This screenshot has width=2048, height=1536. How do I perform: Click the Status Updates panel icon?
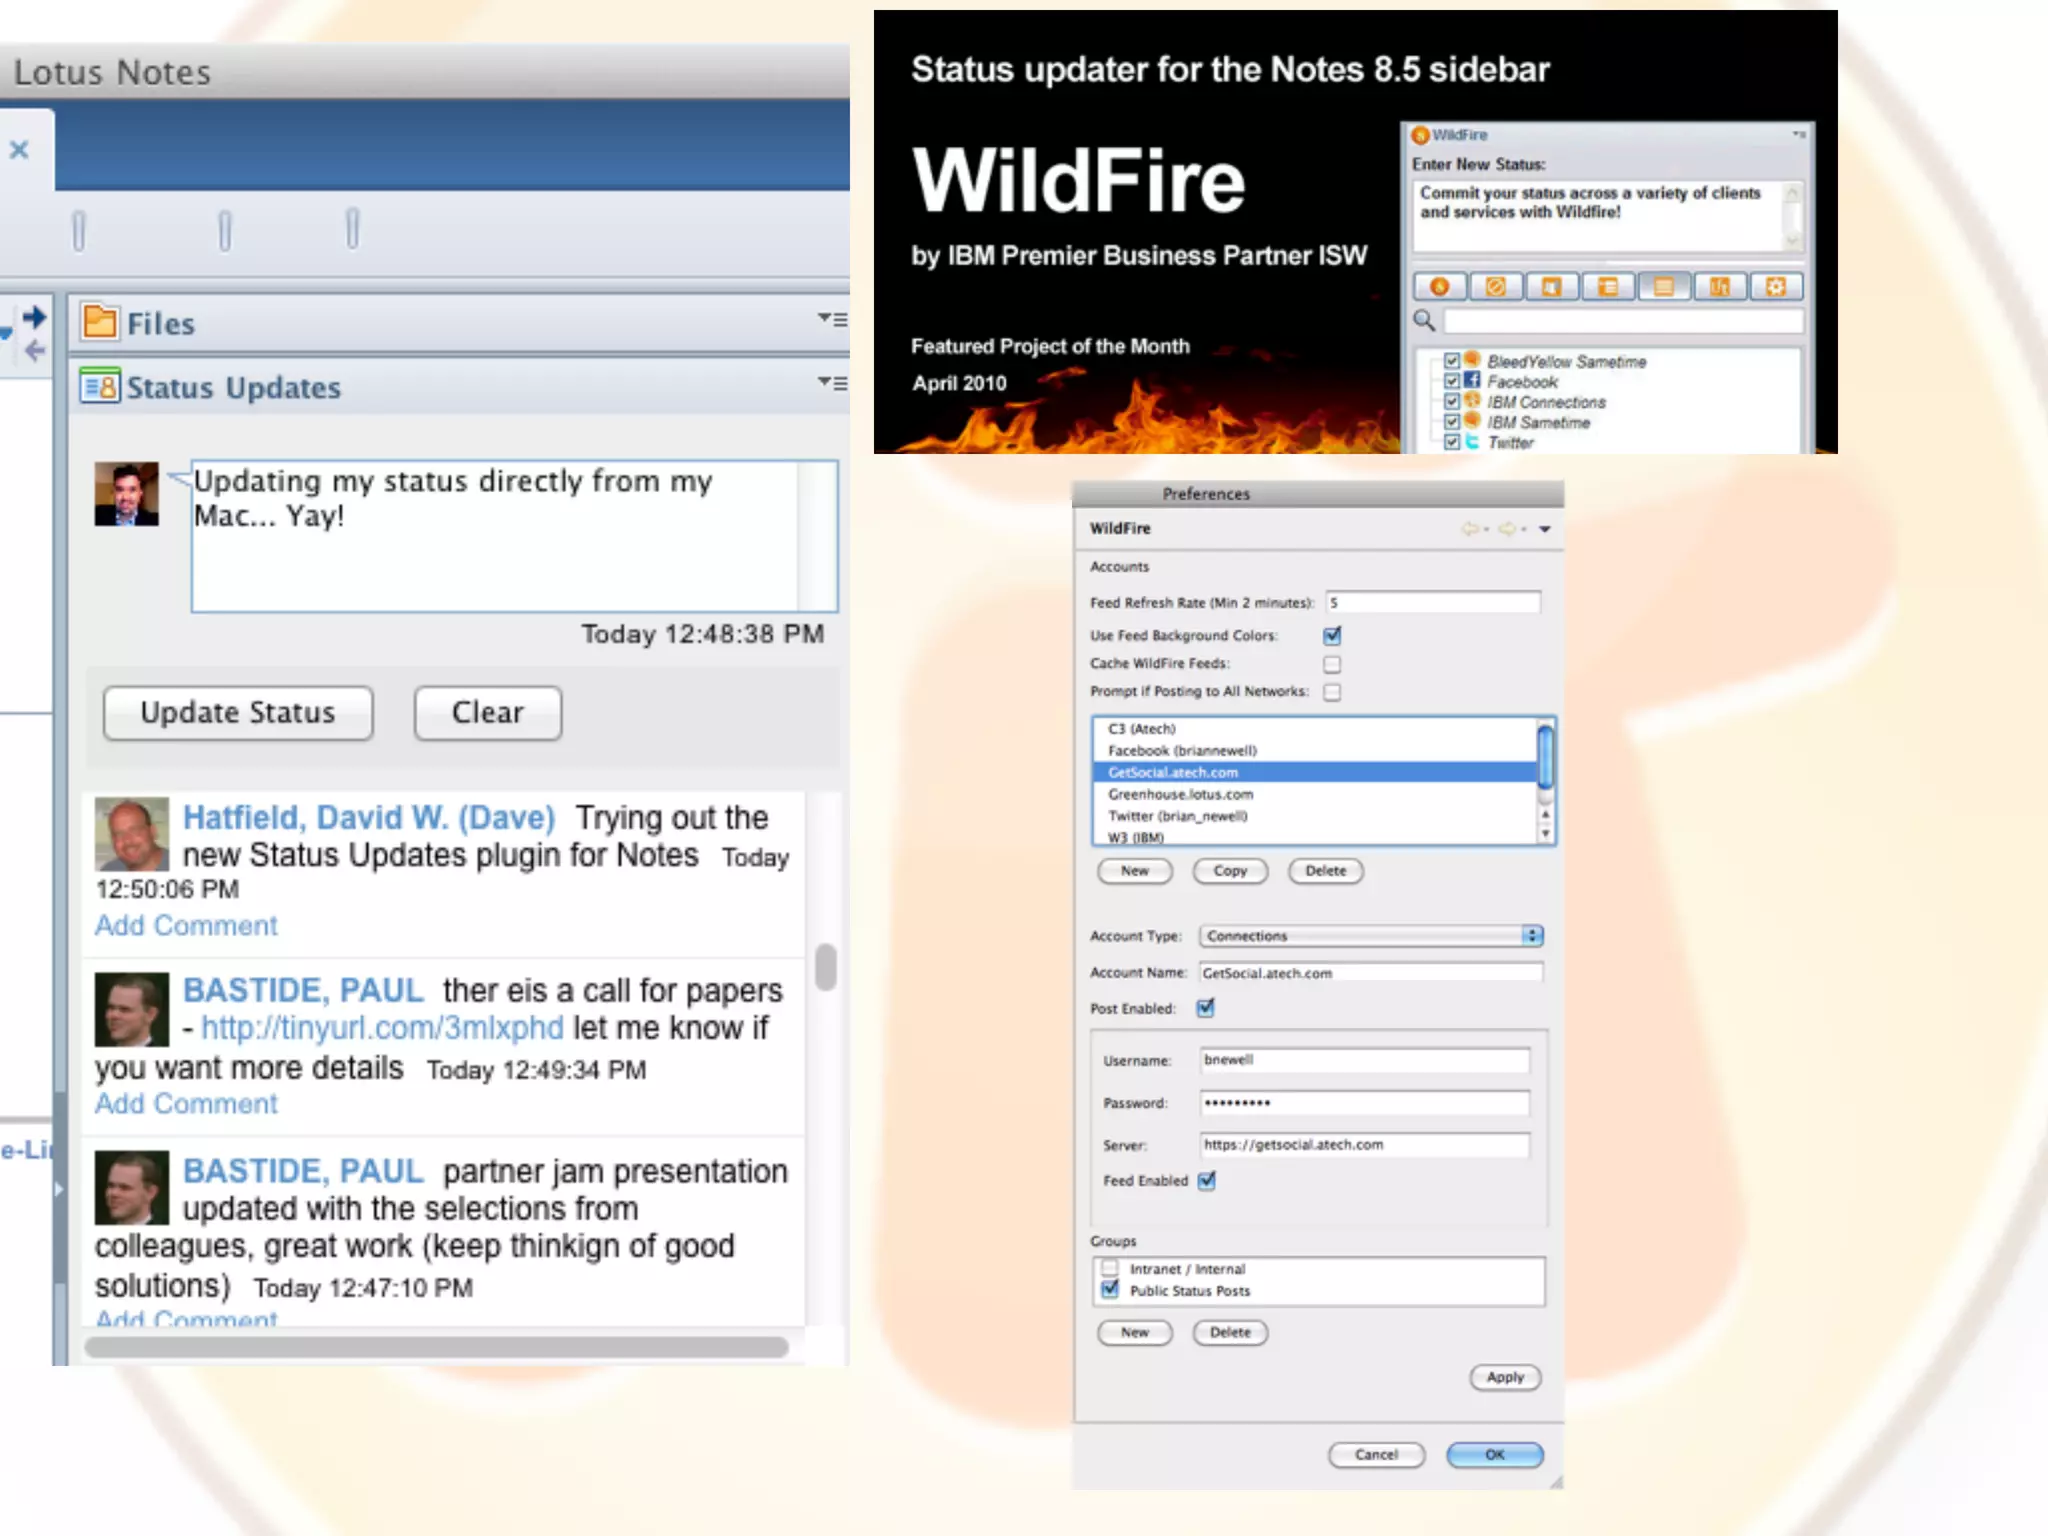coord(99,386)
